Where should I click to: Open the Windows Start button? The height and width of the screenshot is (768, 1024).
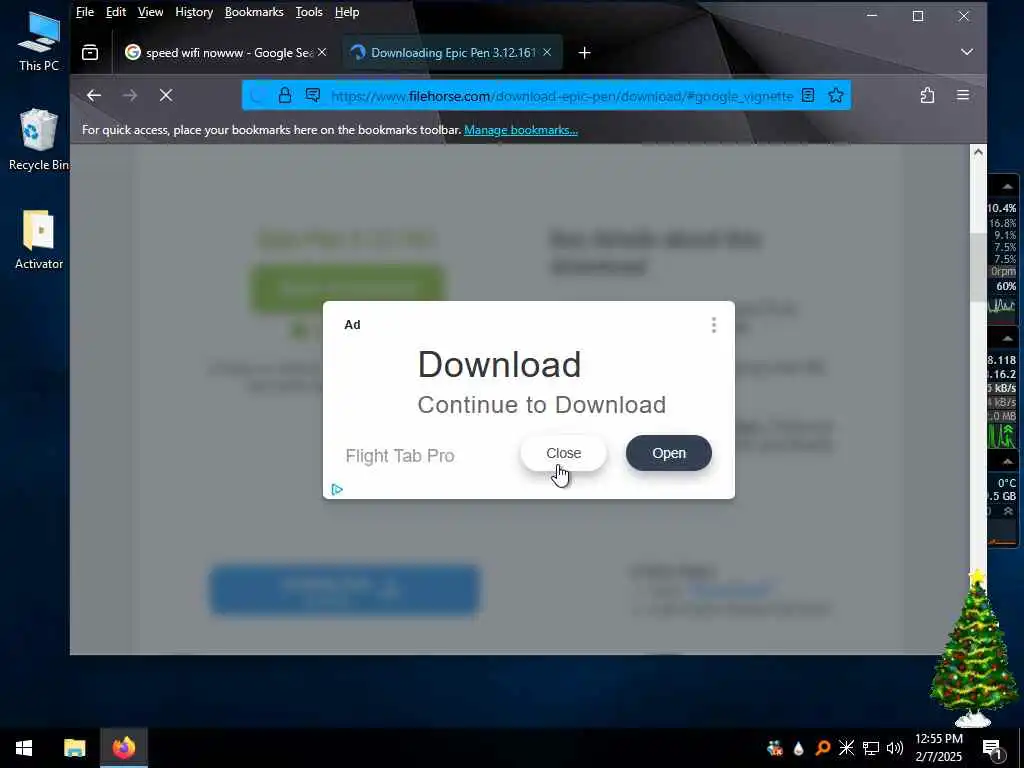24,748
